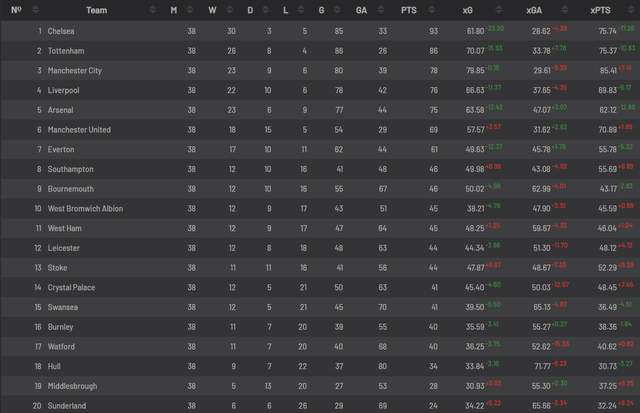Screen dimensions: 640x413
Task: Sort by the GA column header
Action: click(x=361, y=10)
